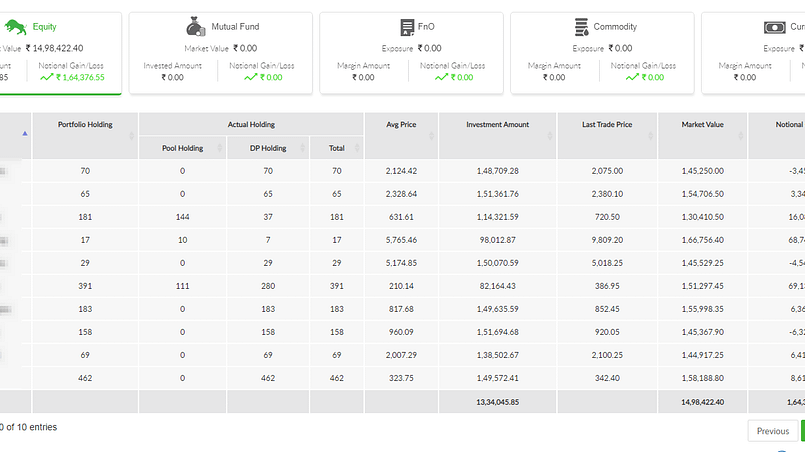
Task: Select Last Trade Price cell 9,809.20
Action: (x=607, y=240)
